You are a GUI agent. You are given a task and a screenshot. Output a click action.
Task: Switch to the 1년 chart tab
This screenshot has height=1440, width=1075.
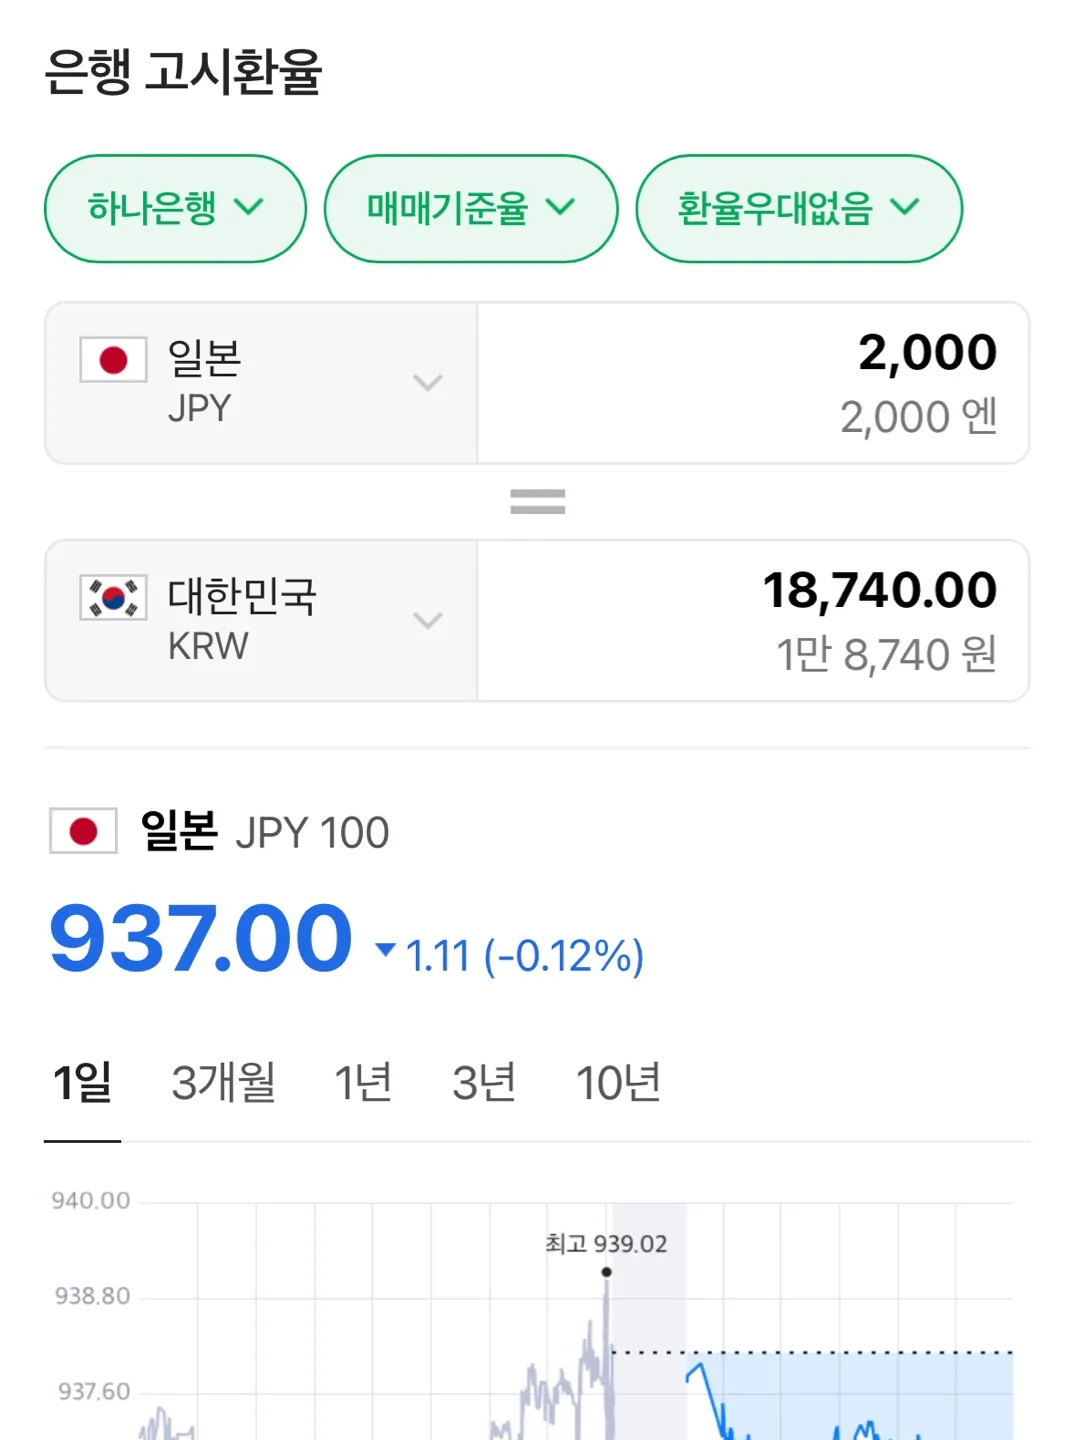(x=363, y=1083)
